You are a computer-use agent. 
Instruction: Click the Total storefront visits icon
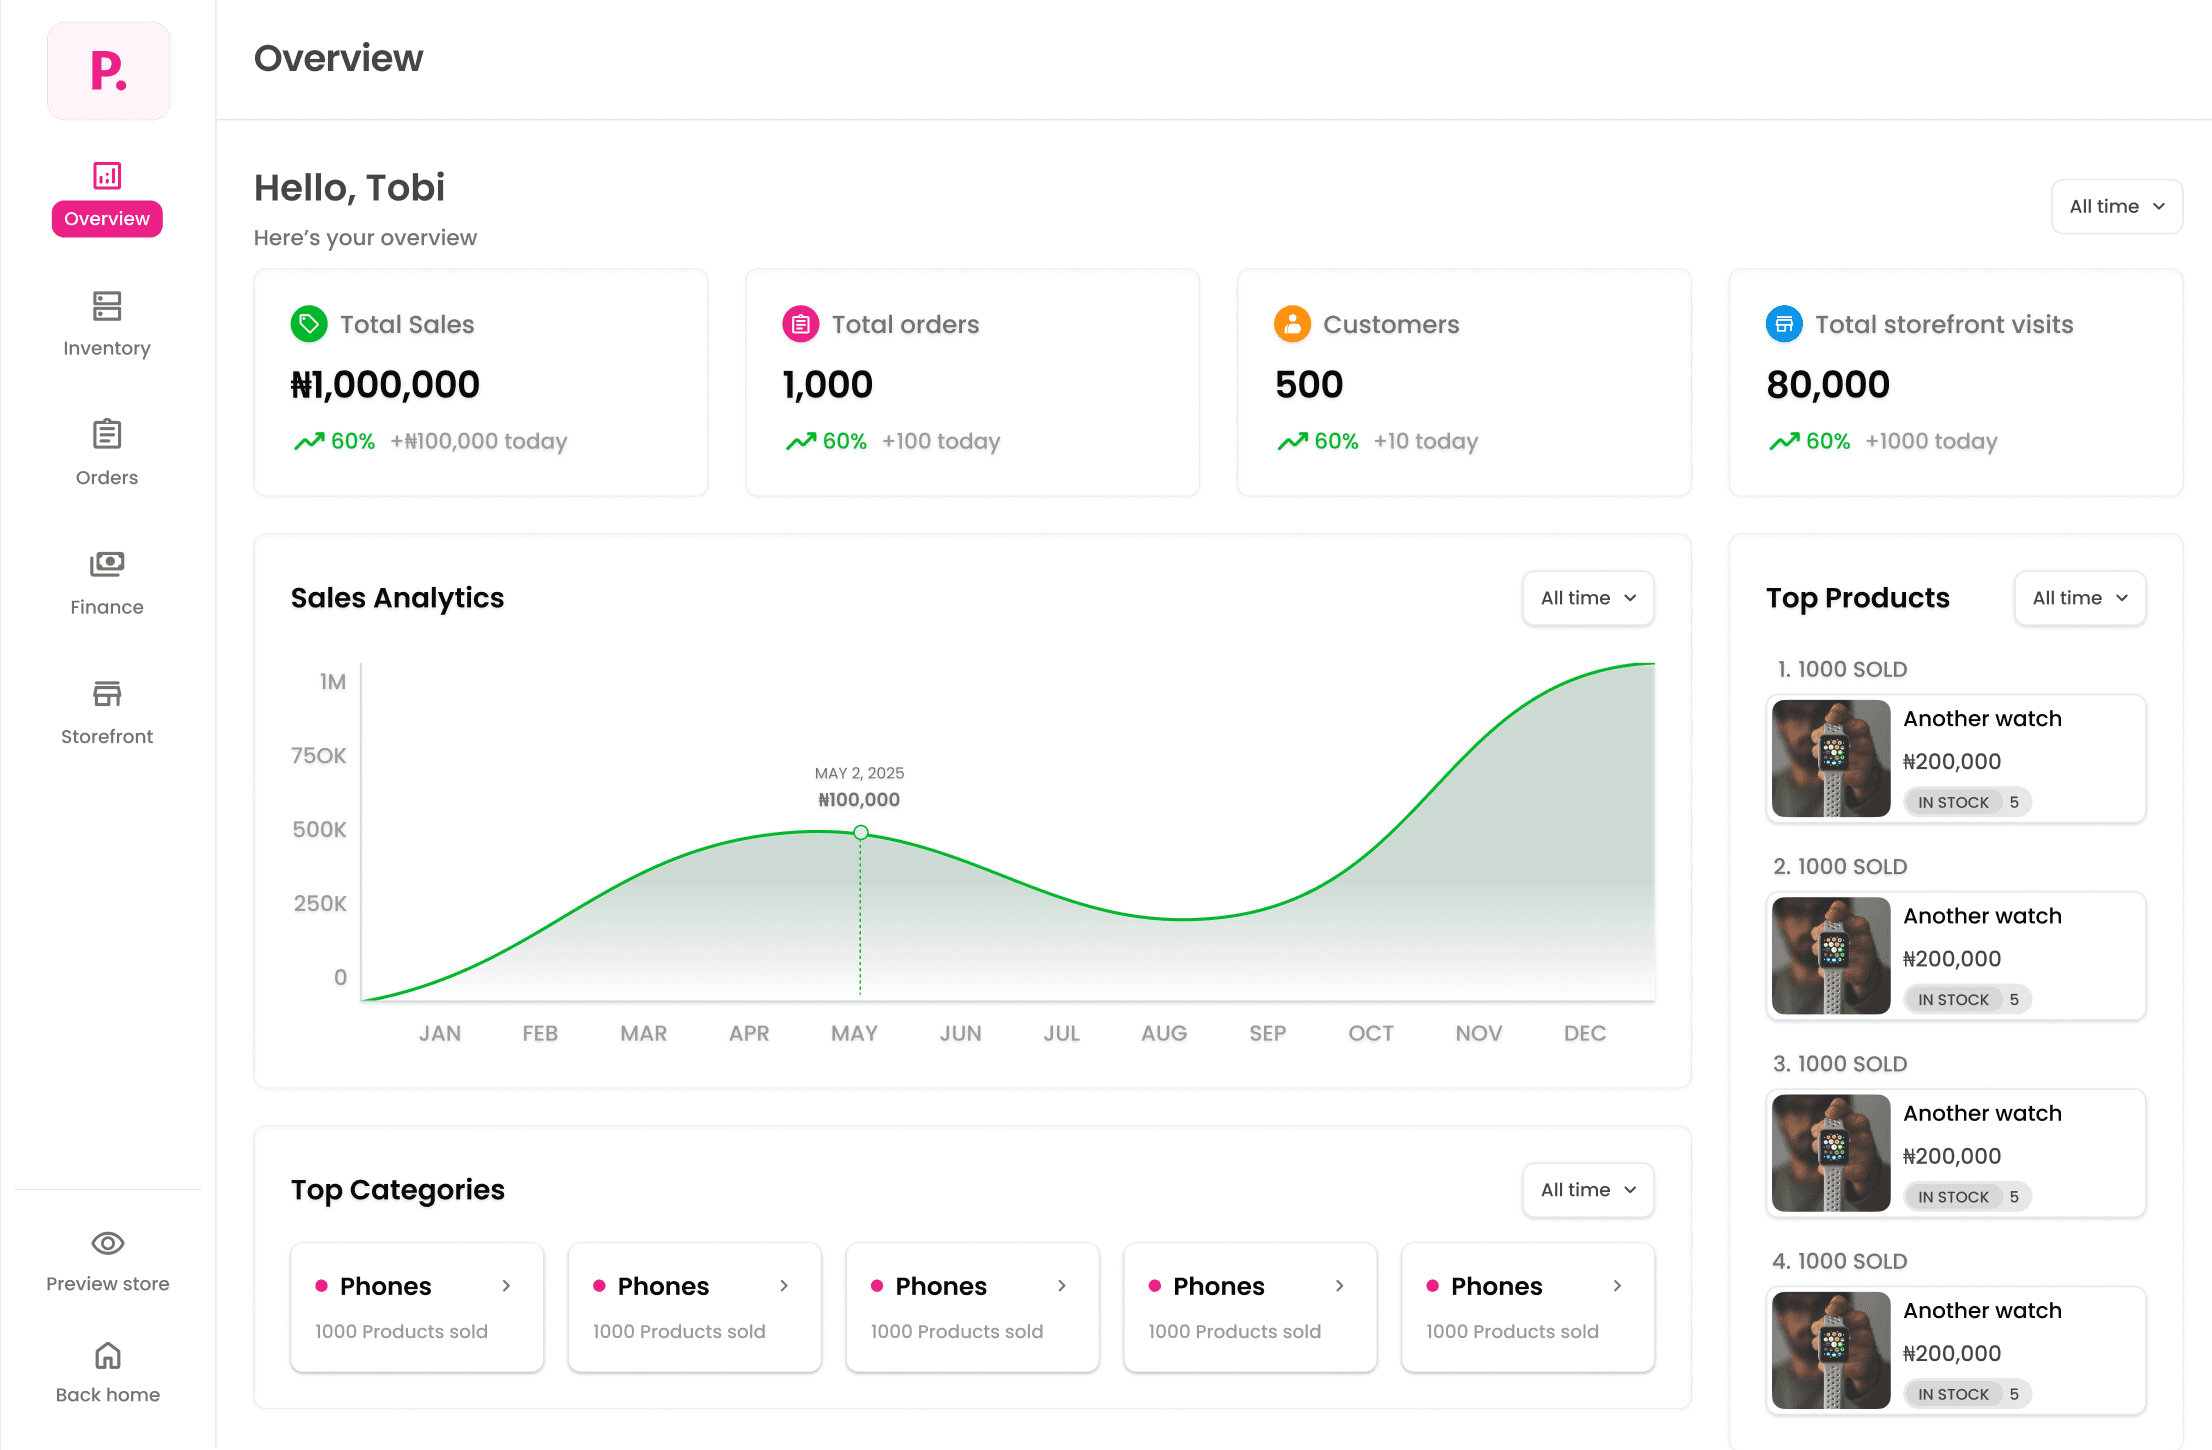[1783, 324]
